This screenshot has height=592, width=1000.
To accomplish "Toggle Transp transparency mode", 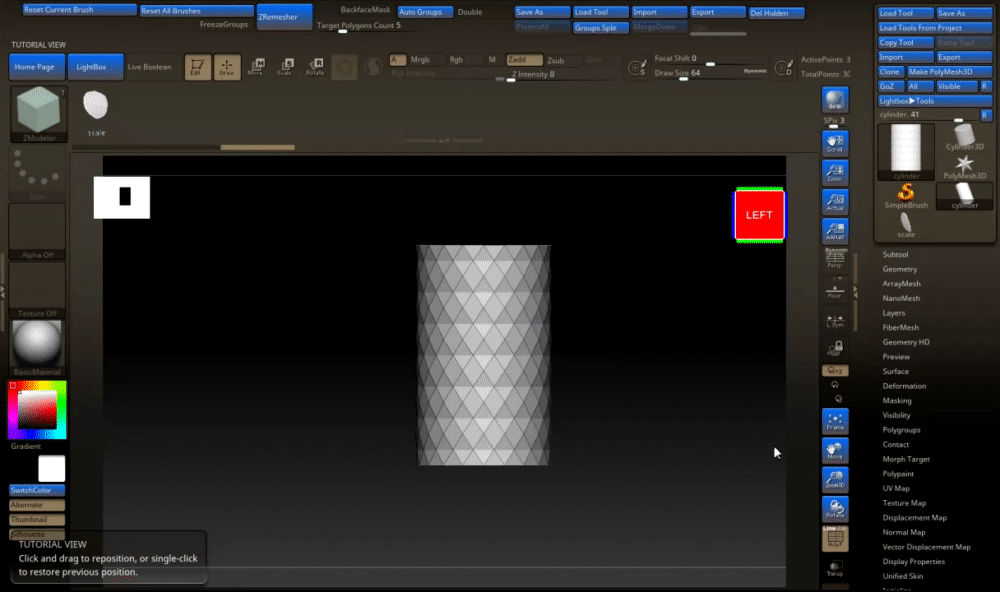I will point(835,568).
